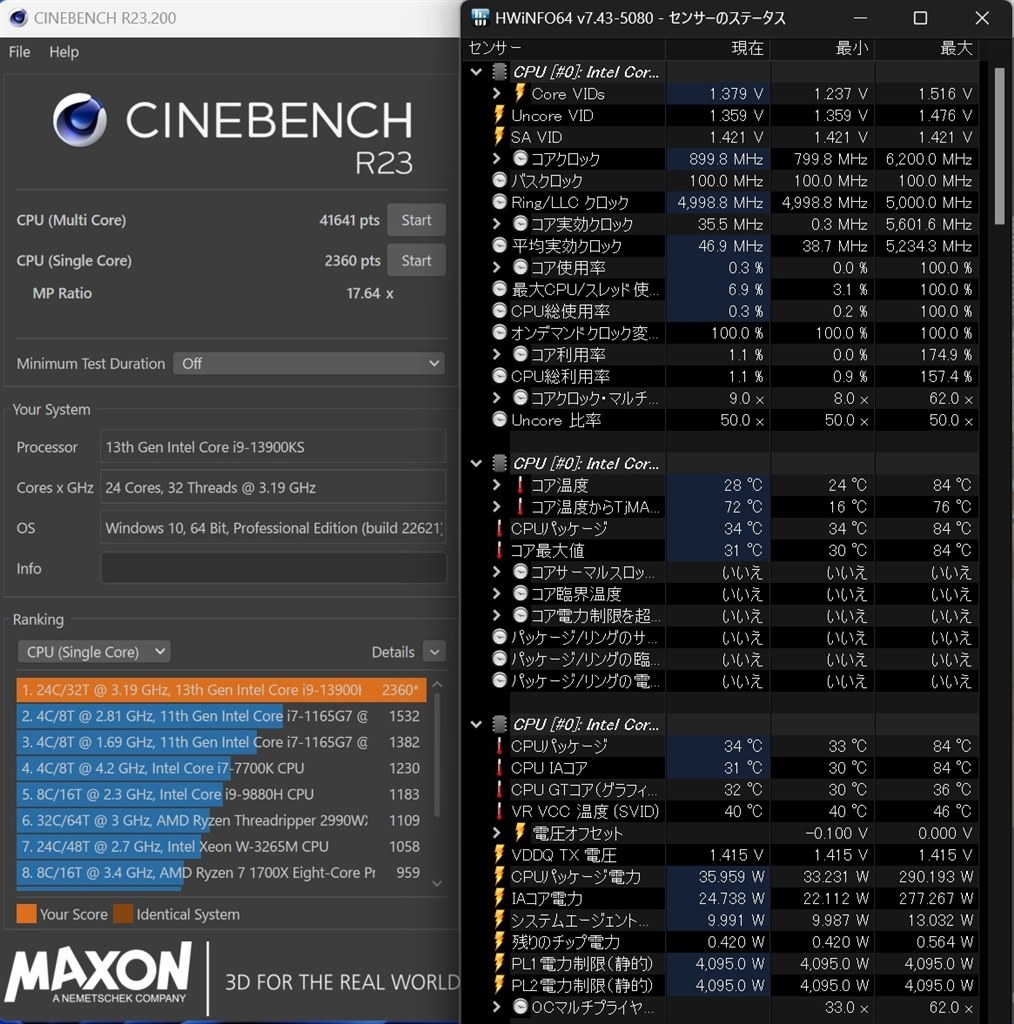Image resolution: width=1014 pixels, height=1024 pixels.
Task: Select the i7-7700K ranking entry
Action: pos(221,768)
